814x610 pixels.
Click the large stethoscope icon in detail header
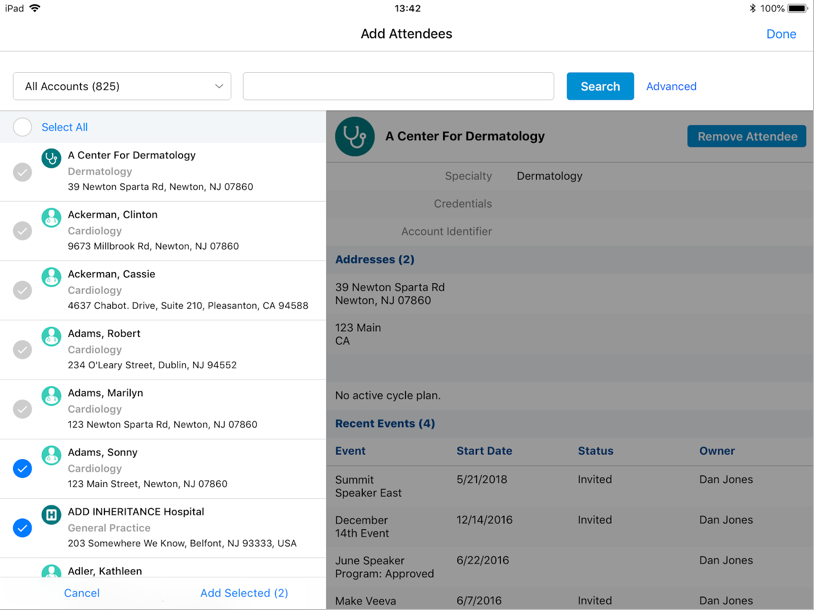(355, 137)
